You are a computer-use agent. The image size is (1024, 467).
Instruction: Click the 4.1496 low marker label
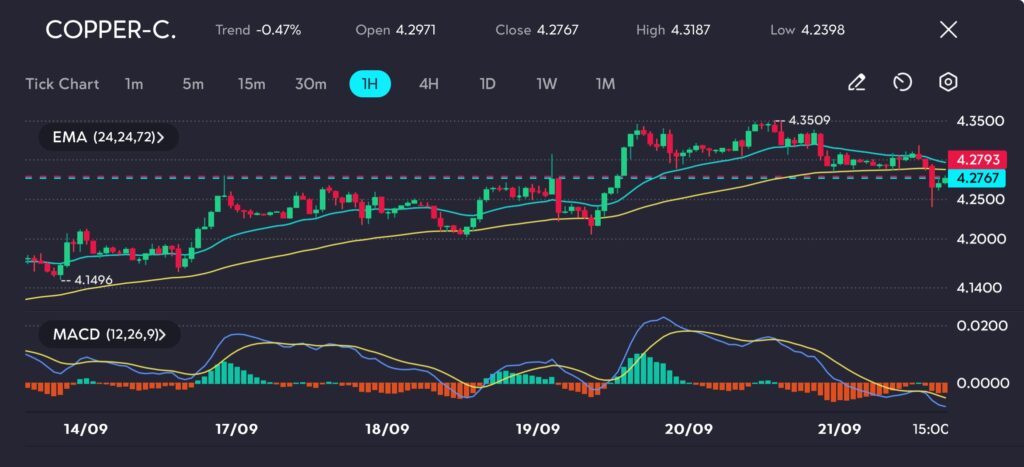(x=93, y=280)
